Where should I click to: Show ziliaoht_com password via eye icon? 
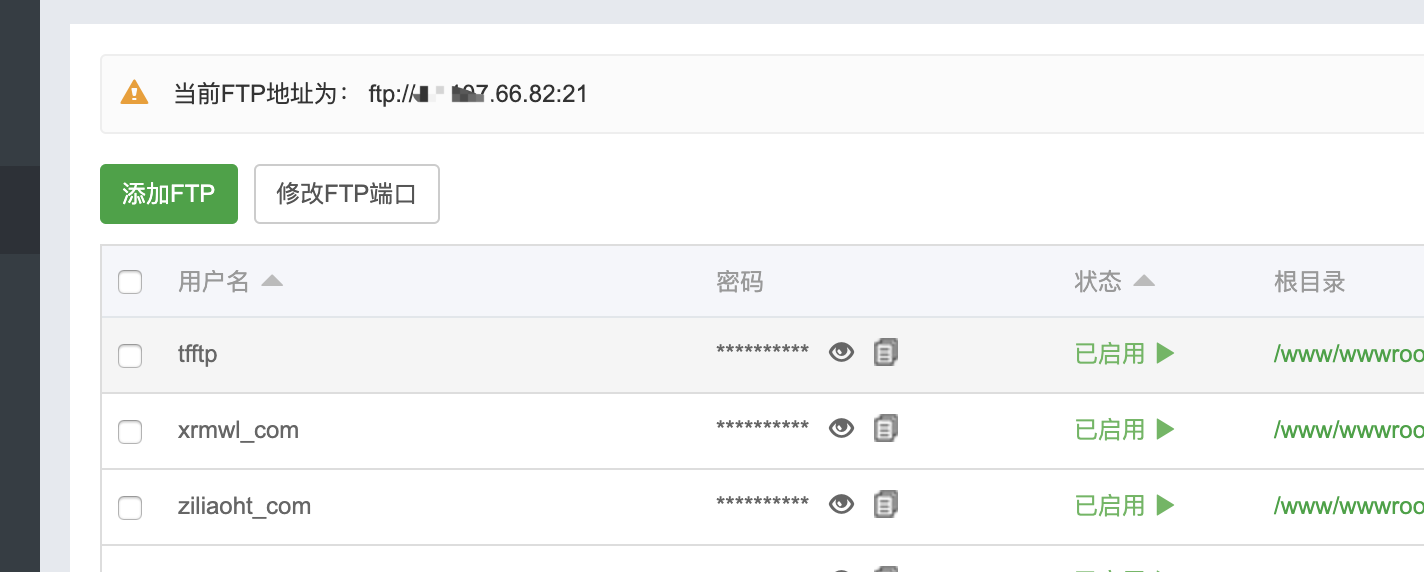841,504
